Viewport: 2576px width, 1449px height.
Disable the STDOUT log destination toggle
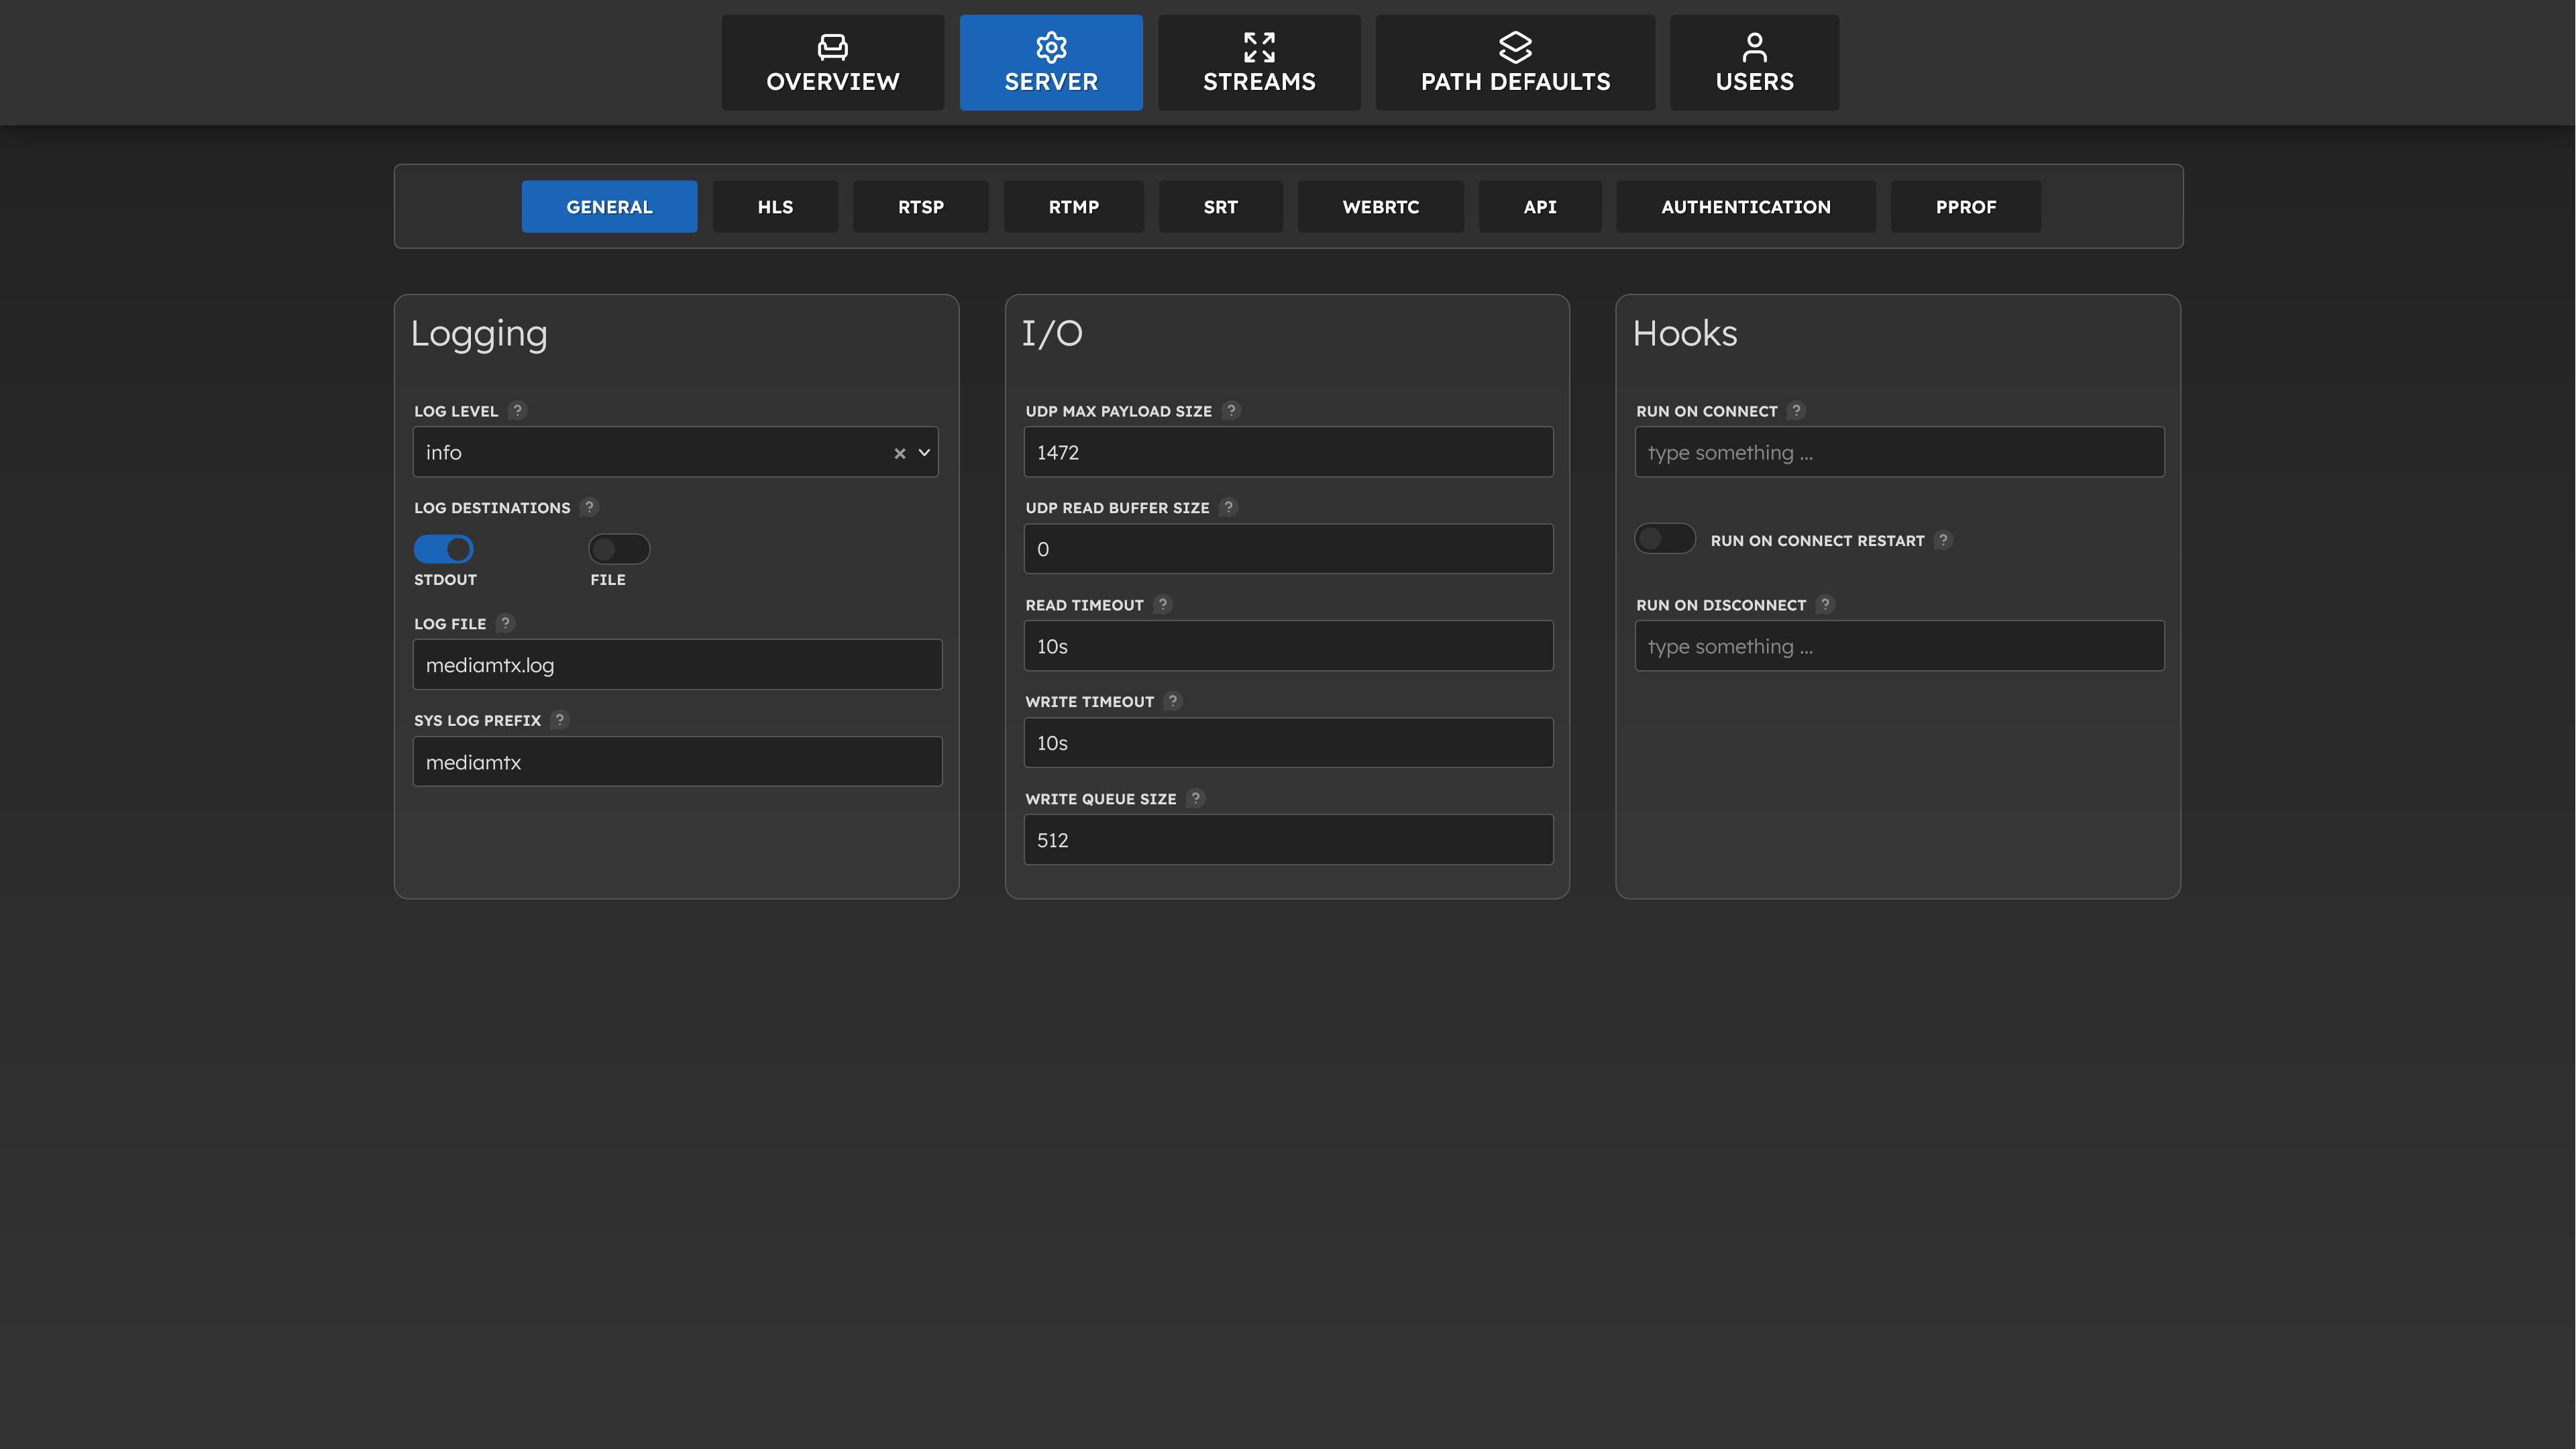point(443,549)
